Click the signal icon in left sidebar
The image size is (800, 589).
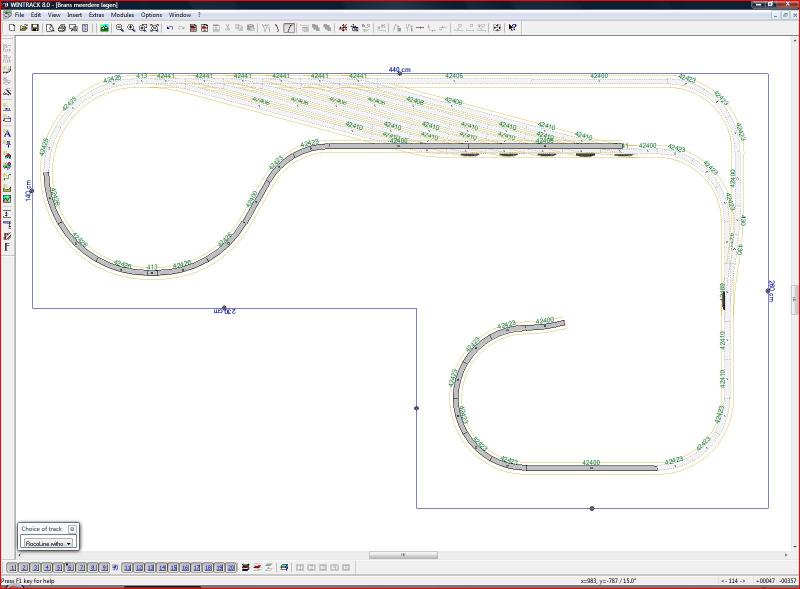[x=7, y=144]
